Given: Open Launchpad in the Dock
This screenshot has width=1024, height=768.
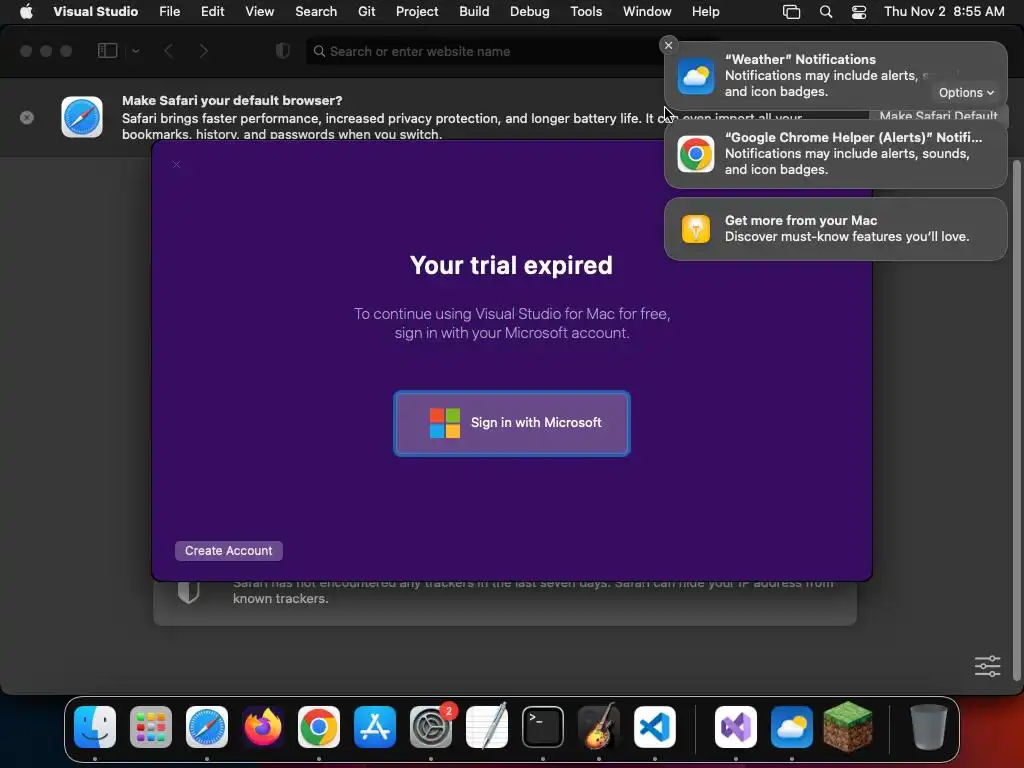Looking at the screenshot, I should coord(151,726).
